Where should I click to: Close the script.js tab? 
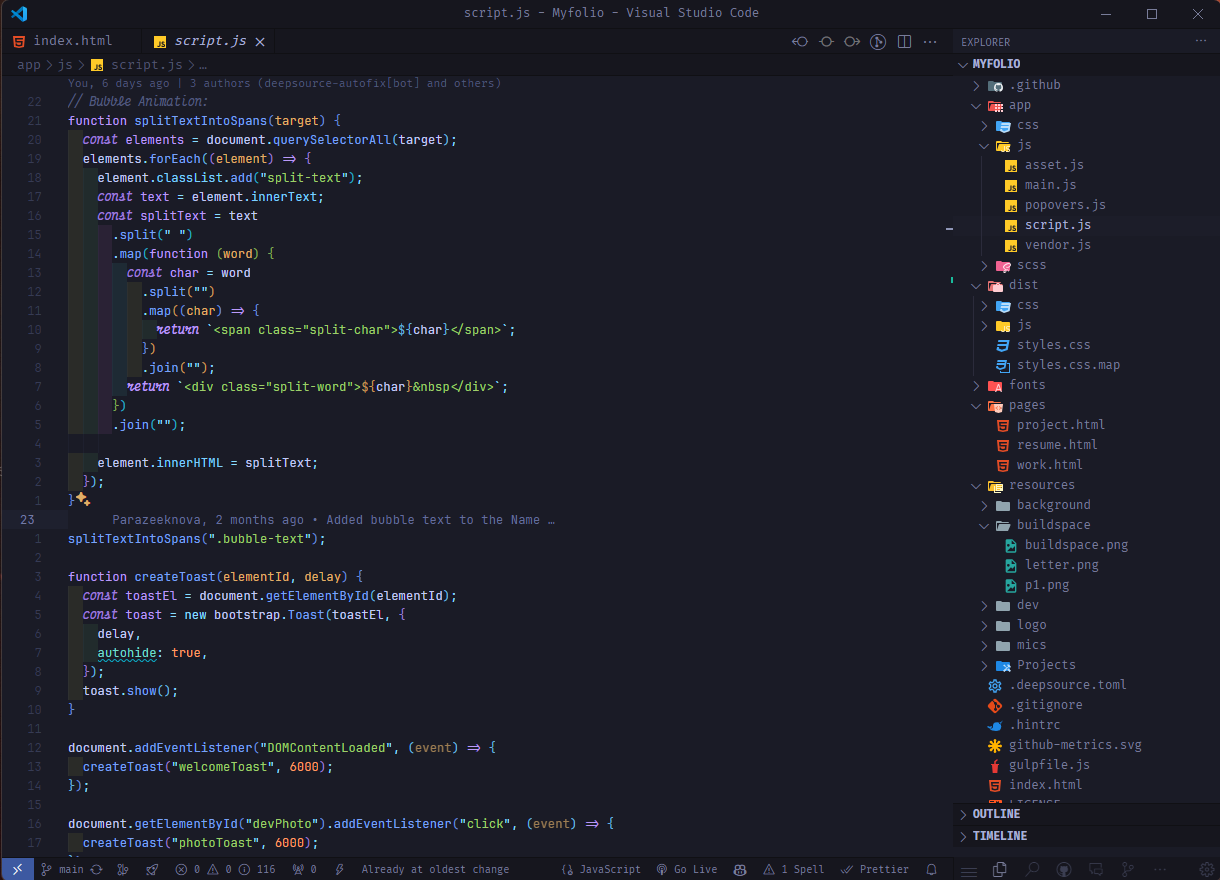pyautogui.click(x=260, y=42)
